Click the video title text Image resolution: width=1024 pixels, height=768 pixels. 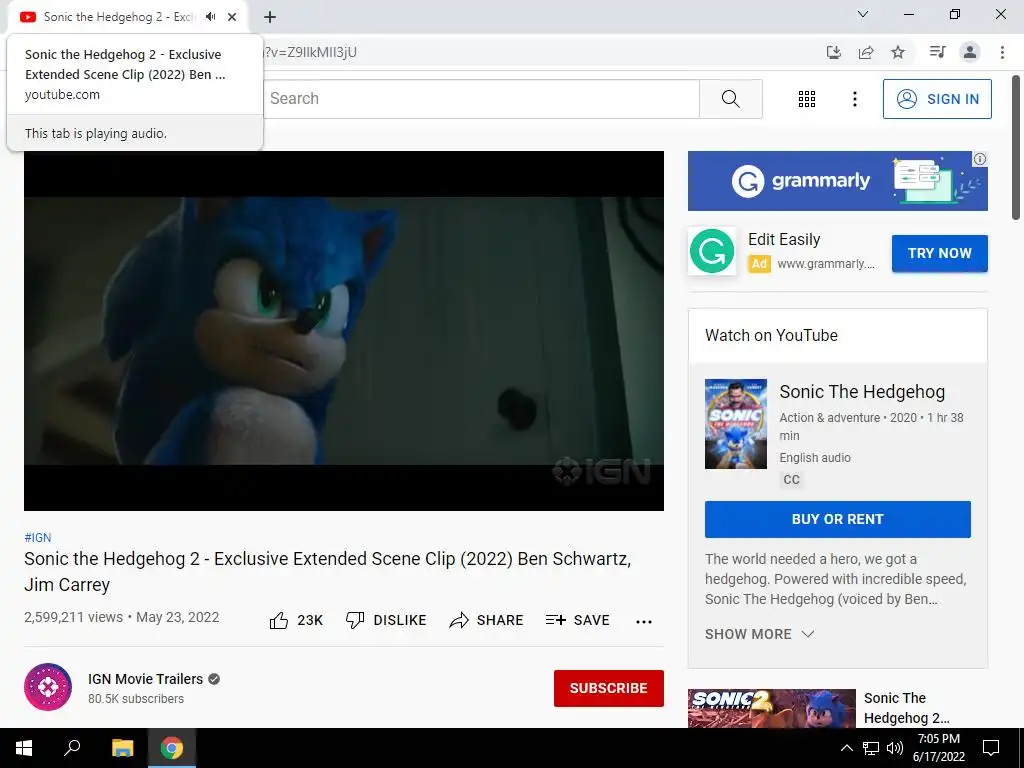328,571
